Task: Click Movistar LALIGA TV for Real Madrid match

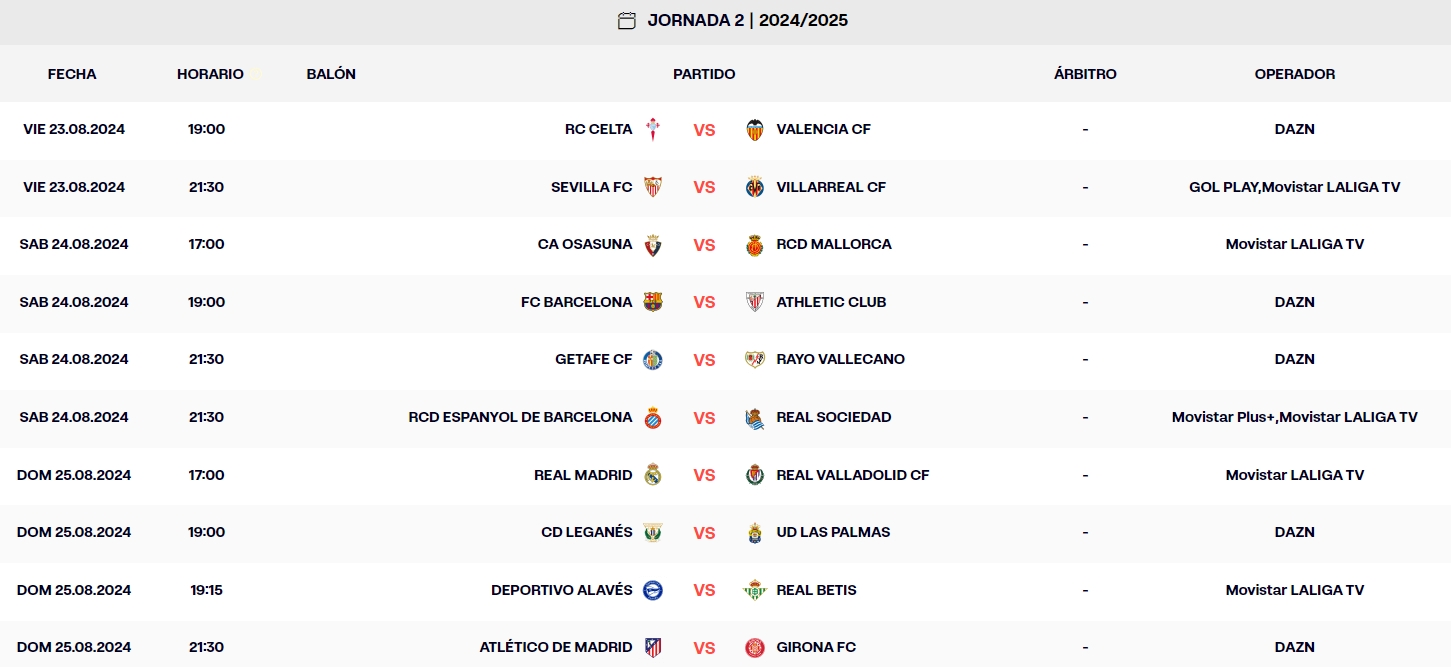Action: pos(1294,475)
